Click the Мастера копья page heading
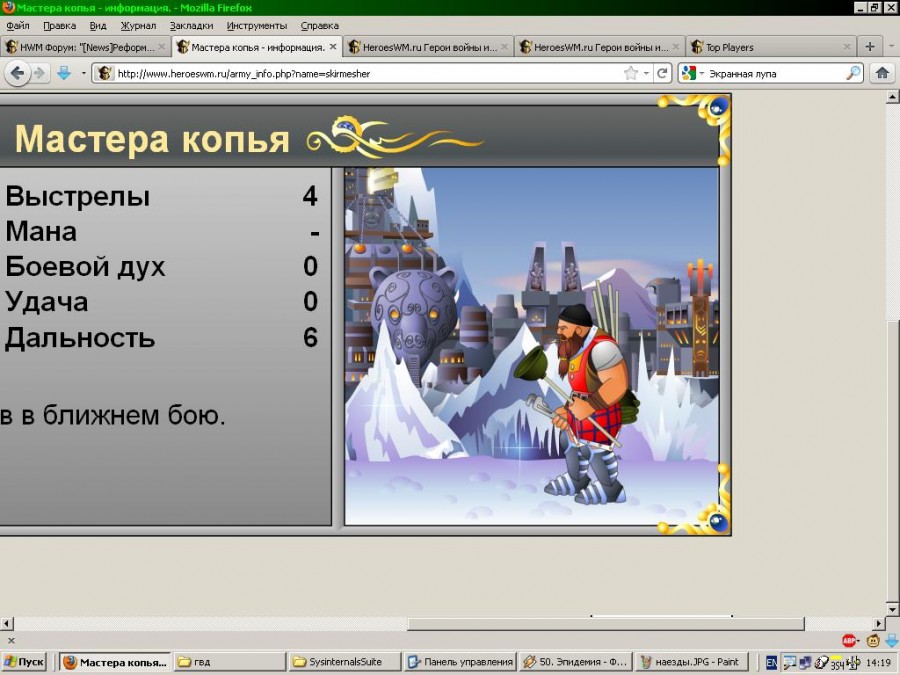This screenshot has height=675, width=900. [x=152, y=138]
